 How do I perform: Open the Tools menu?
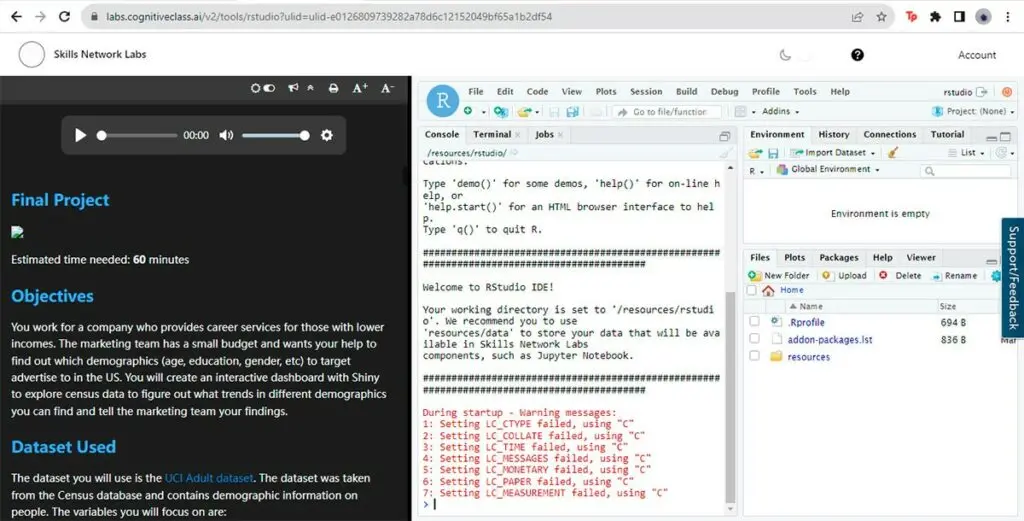(x=805, y=92)
